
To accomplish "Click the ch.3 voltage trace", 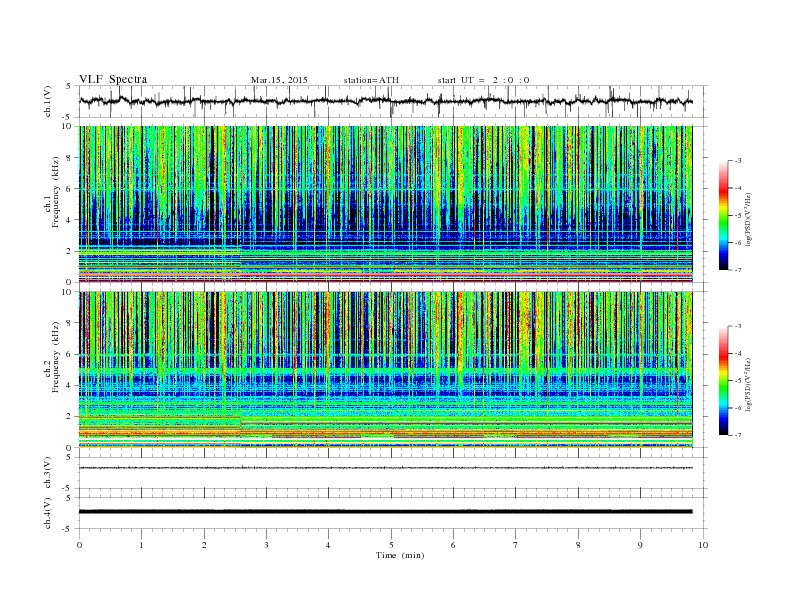I will pyautogui.click(x=386, y=468).
